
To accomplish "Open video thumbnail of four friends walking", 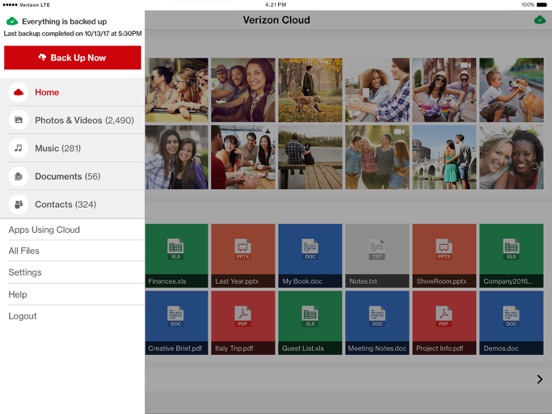I will pyautogui.click(x=377, y=157).
